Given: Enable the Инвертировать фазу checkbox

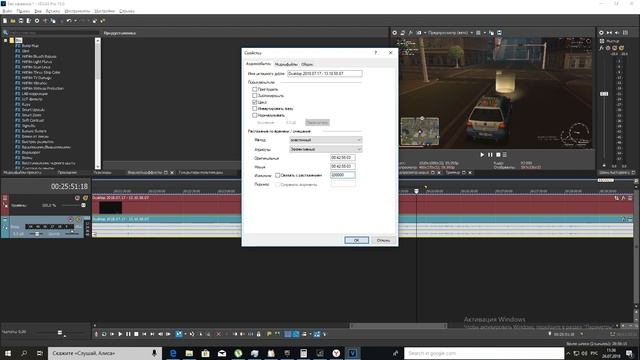Looking at the screenshot, I should click(255, 109).
